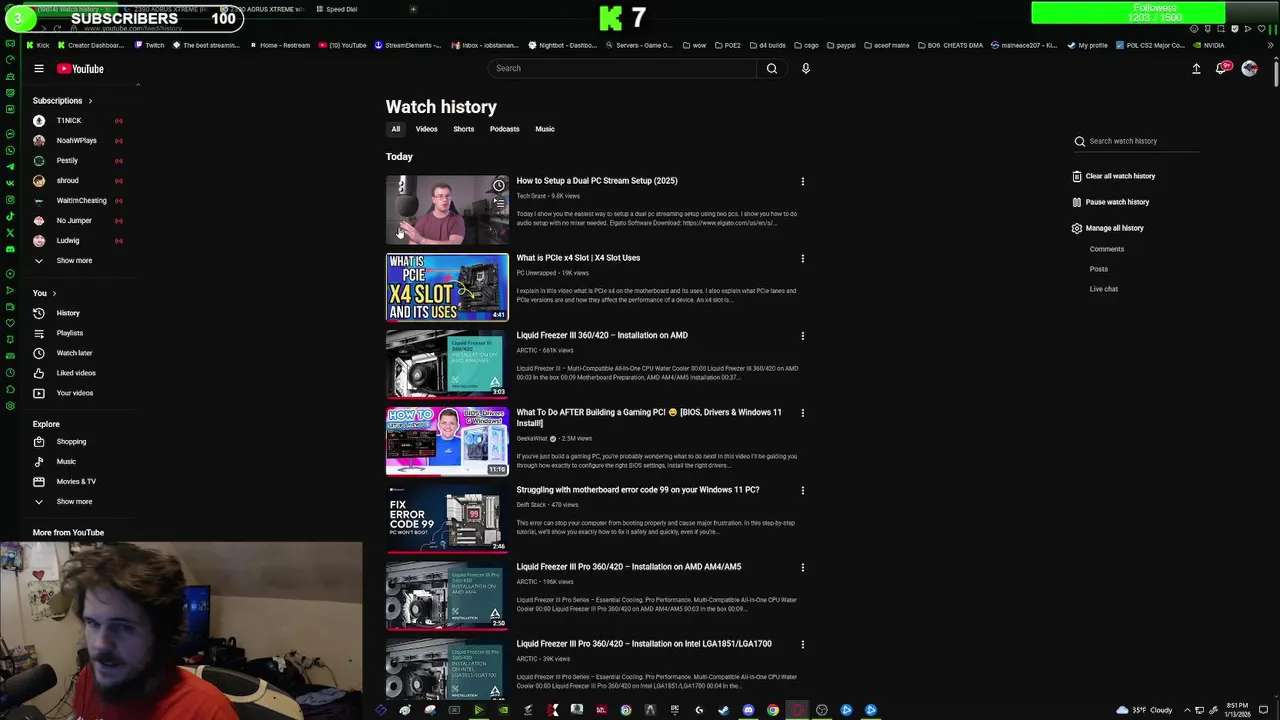The image size is (1280, 720).
Task: Open the You section chevron
Action: 54,293
